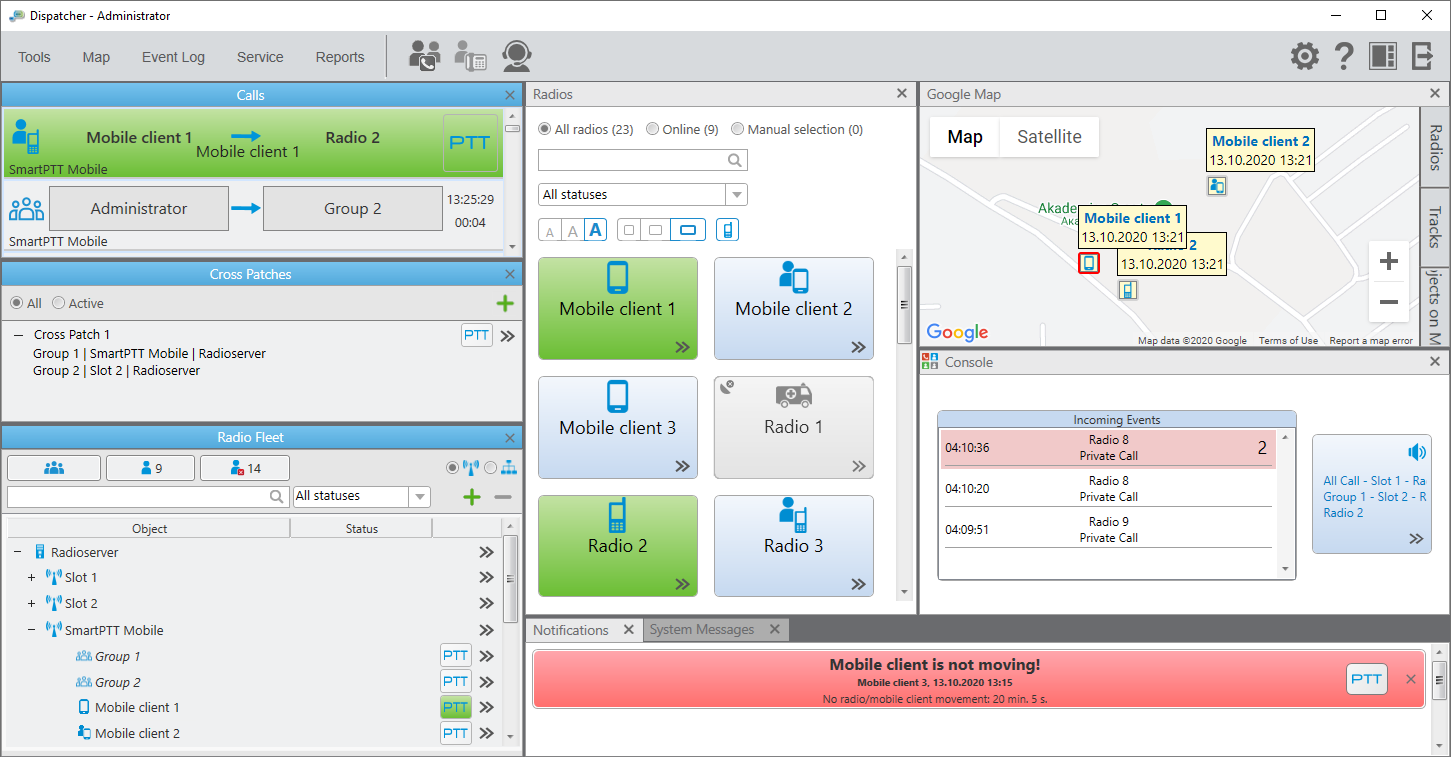Add a new cross patch with green plus
The image size is (1451, 757).
[x=505, y=303]
